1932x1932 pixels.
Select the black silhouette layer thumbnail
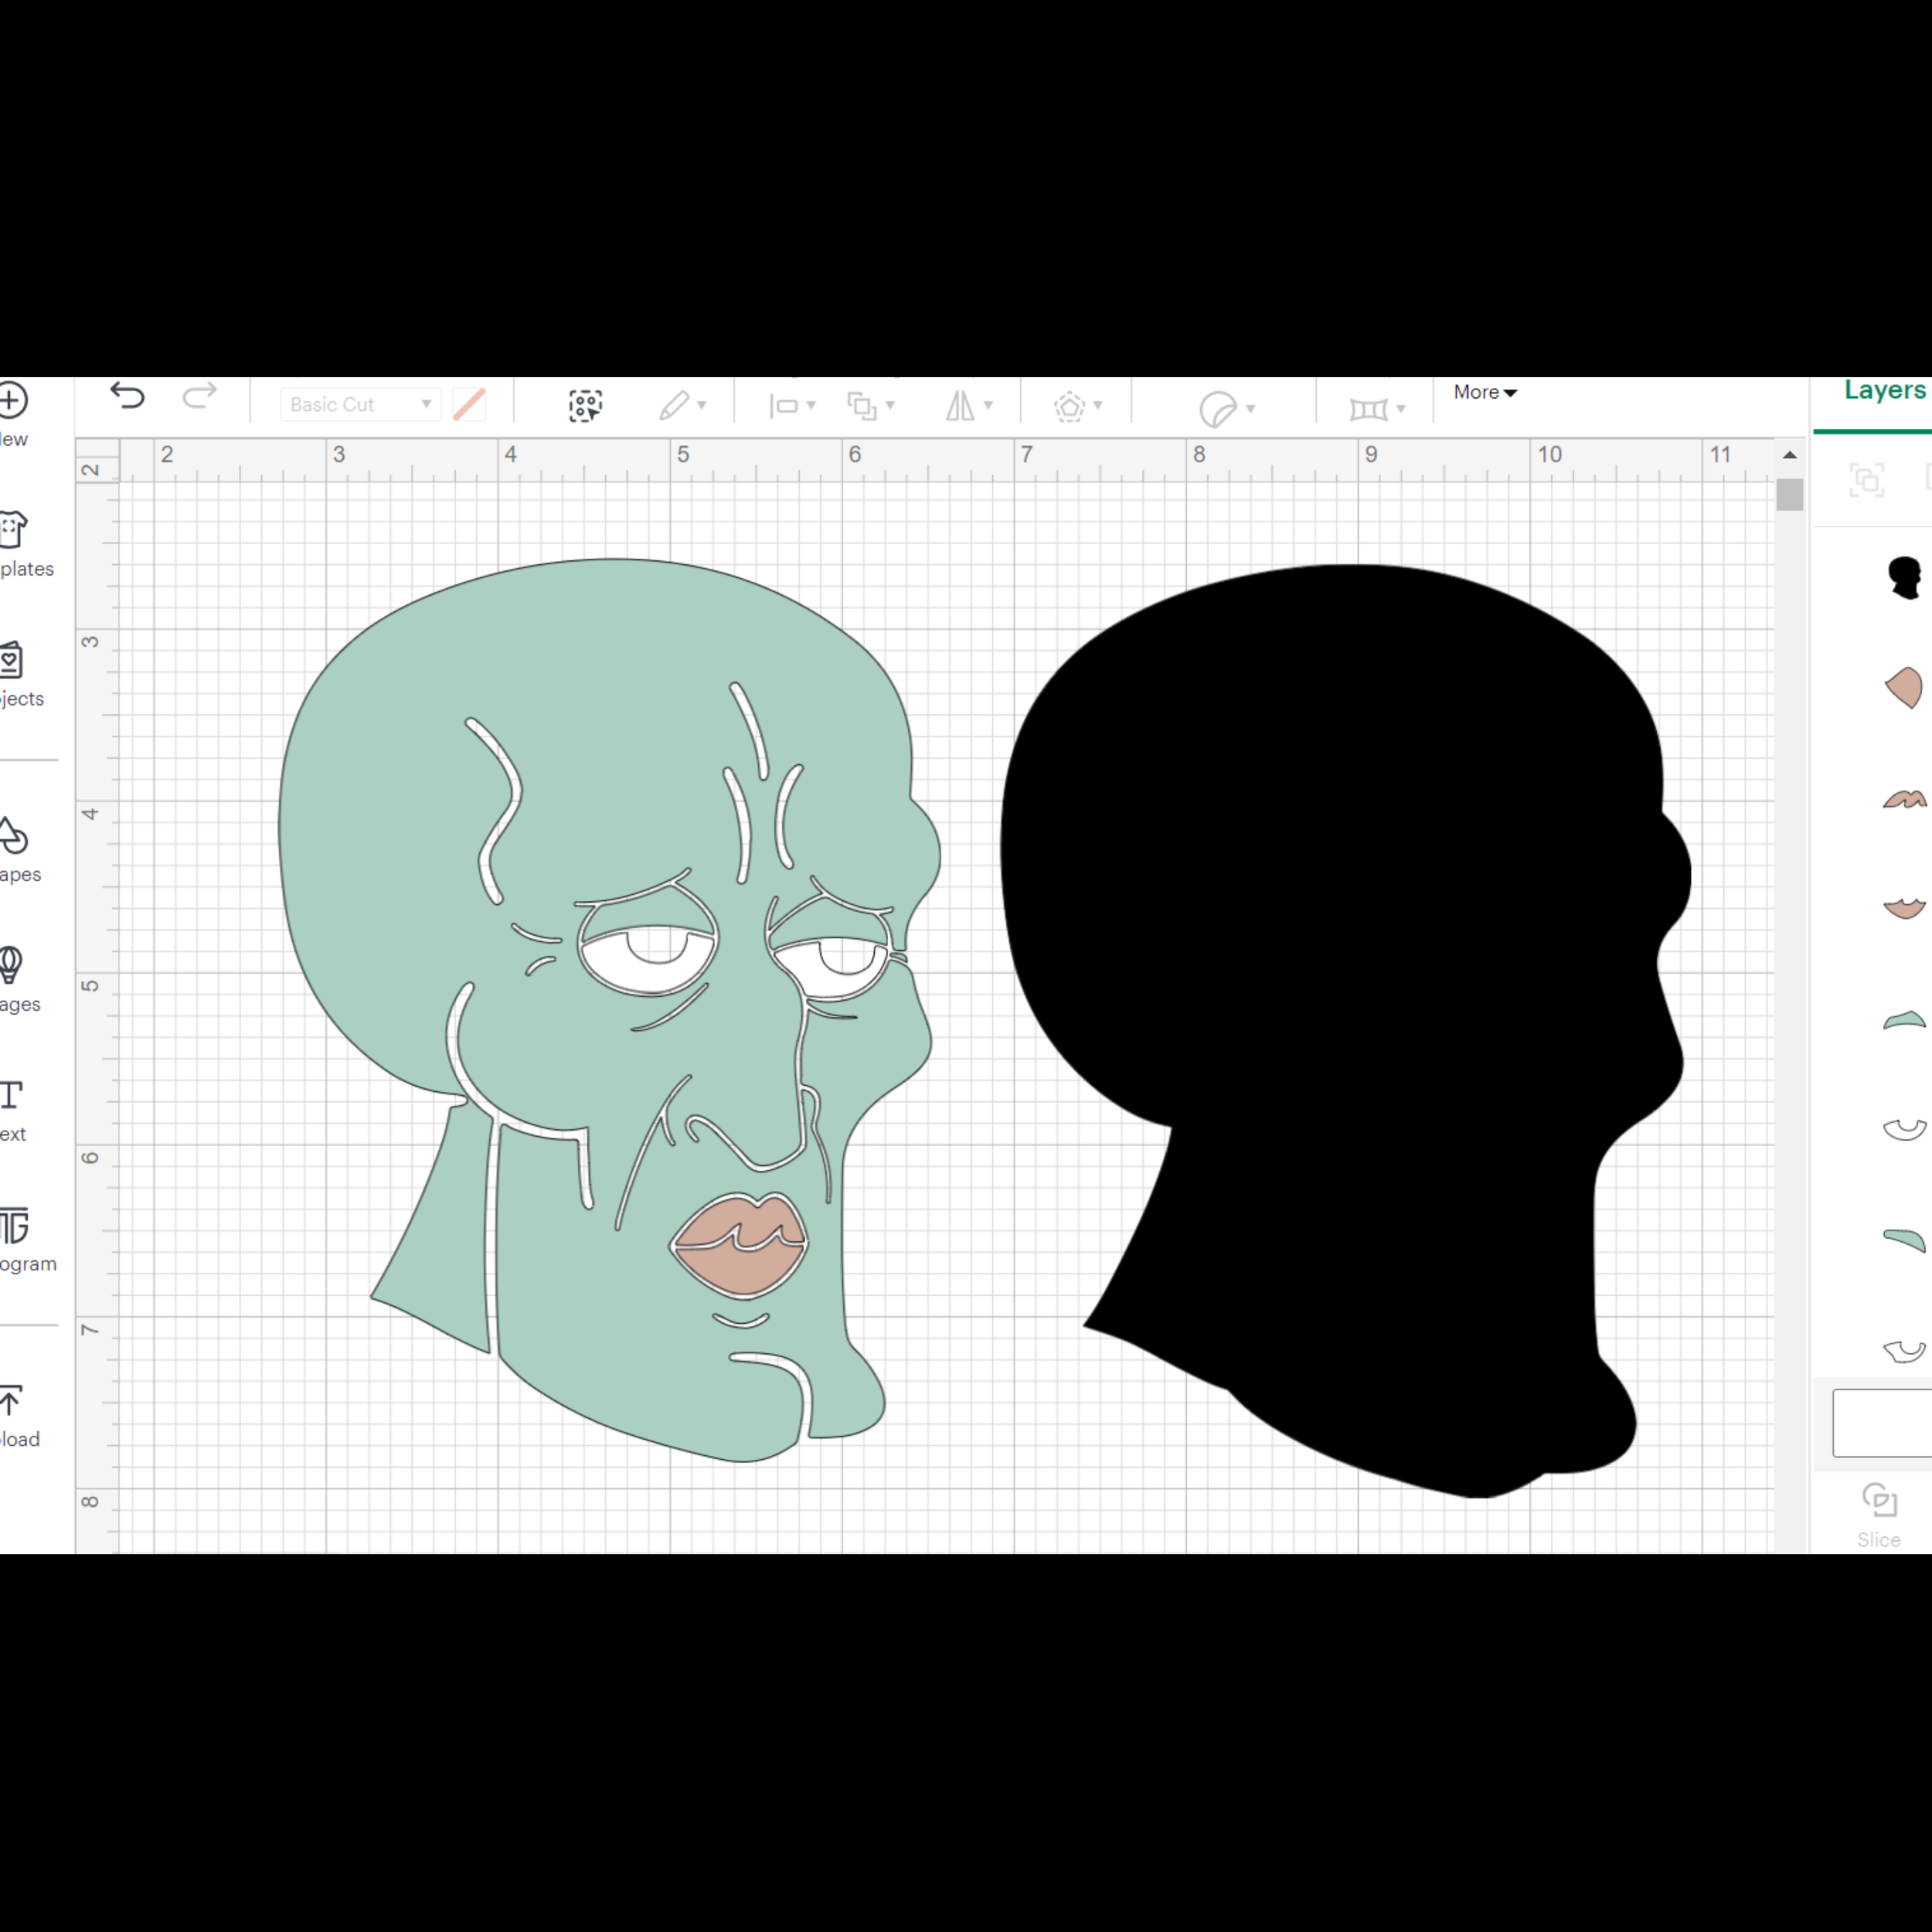[x=1904, y=578]
